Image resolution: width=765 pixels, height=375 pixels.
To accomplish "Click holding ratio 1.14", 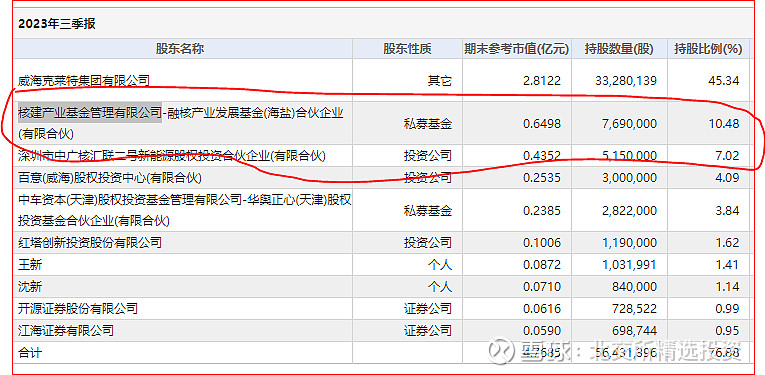I will pyautogui.click(x=728, y=286).
